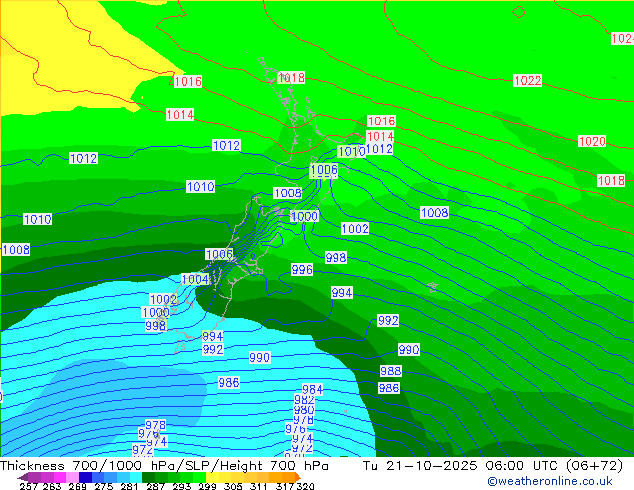Click the 996 contour label

pyautogui.click(x=302, y=270)
